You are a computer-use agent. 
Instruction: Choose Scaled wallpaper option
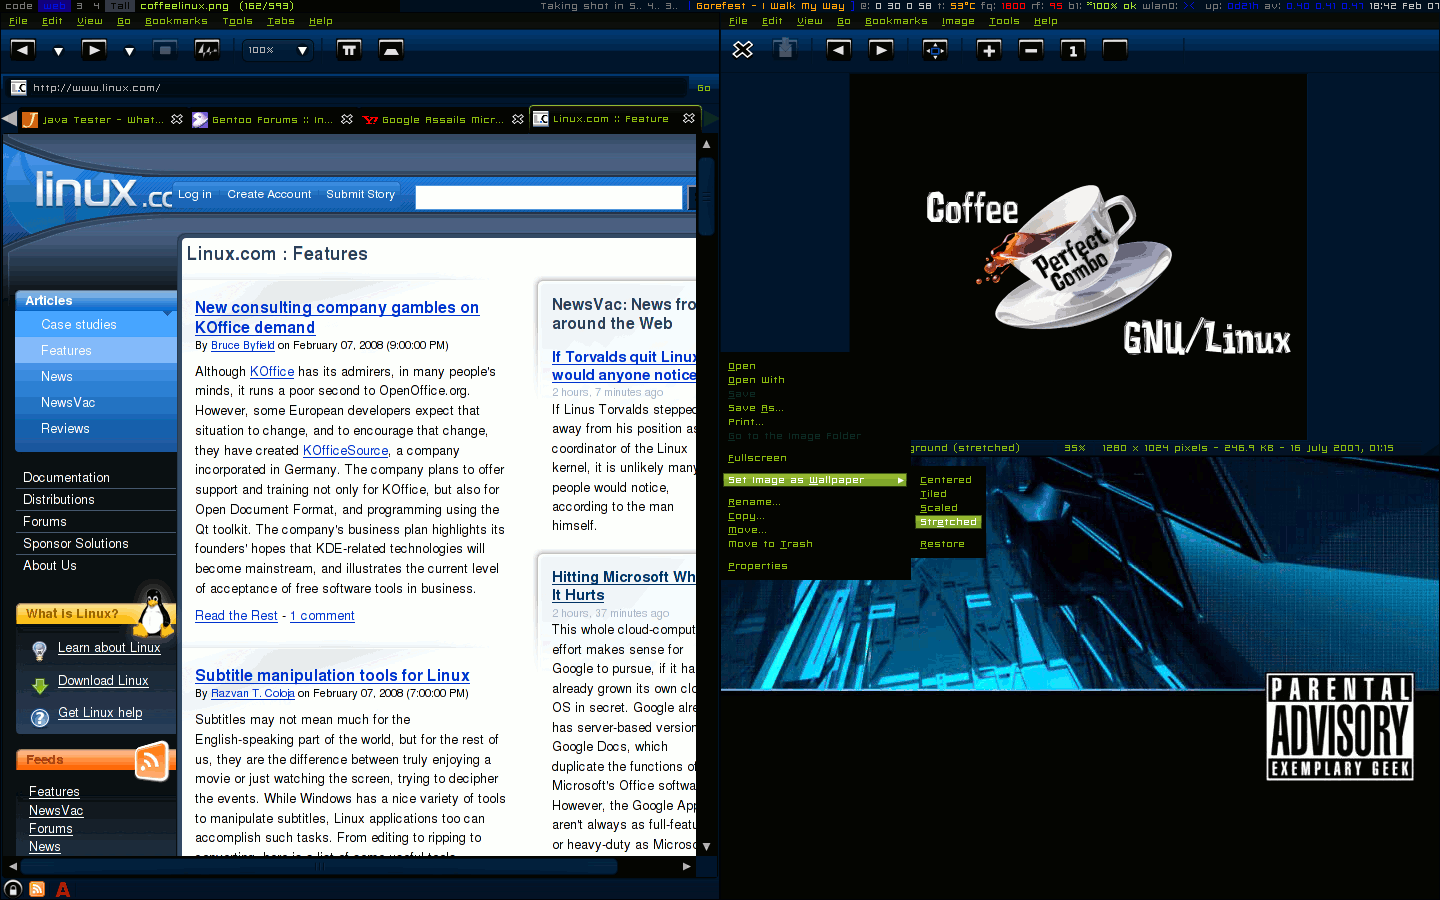point(939,508)
